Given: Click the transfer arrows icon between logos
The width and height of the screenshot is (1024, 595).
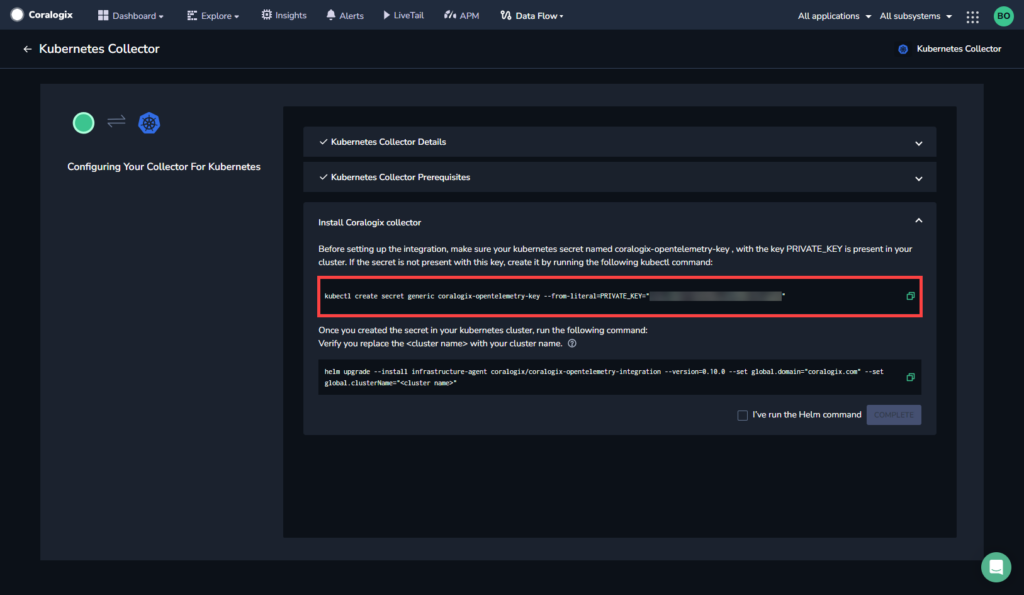Looking at the screenshot, I should coord(116,121).
